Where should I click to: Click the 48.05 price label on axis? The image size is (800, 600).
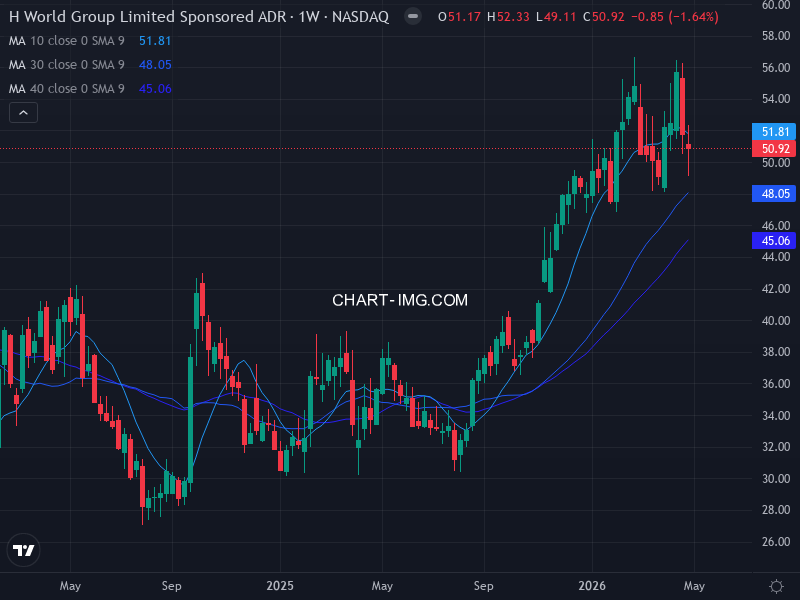774,193
